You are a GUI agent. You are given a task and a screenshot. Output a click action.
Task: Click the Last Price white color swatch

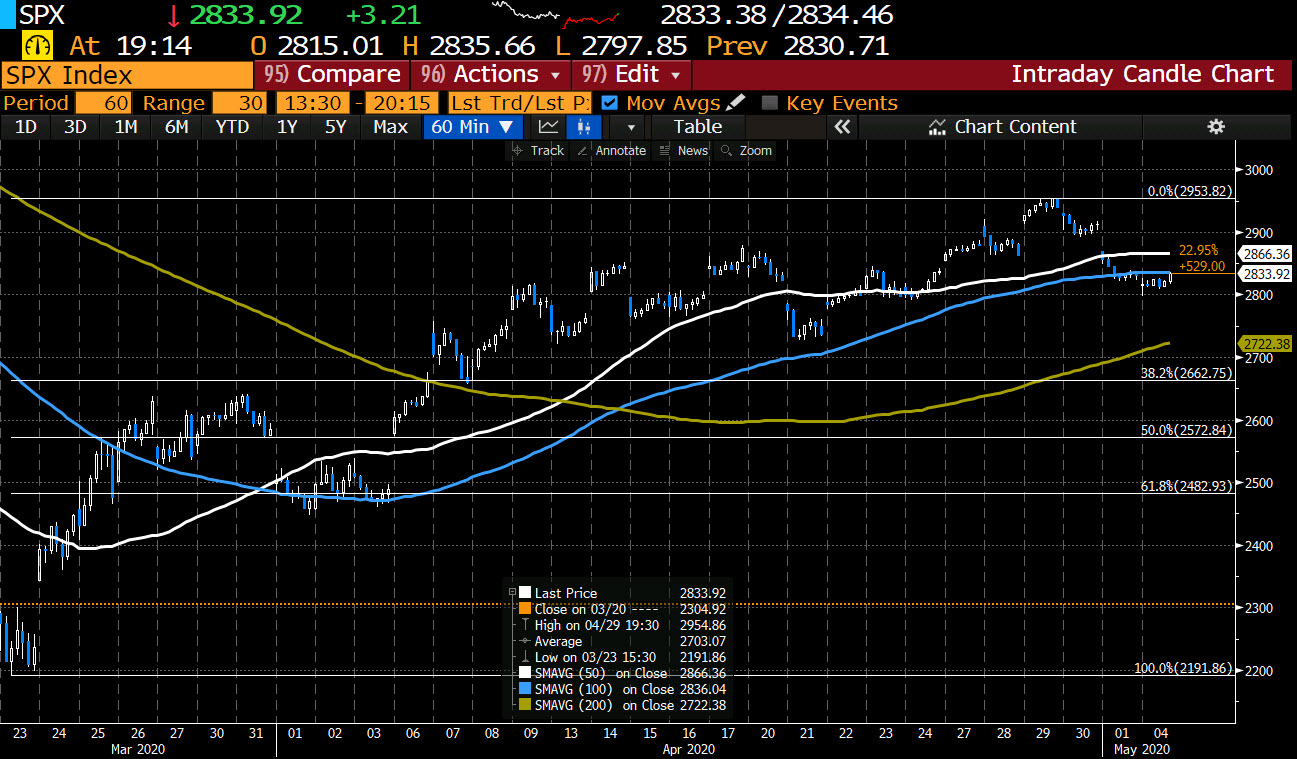pos(525,593)
